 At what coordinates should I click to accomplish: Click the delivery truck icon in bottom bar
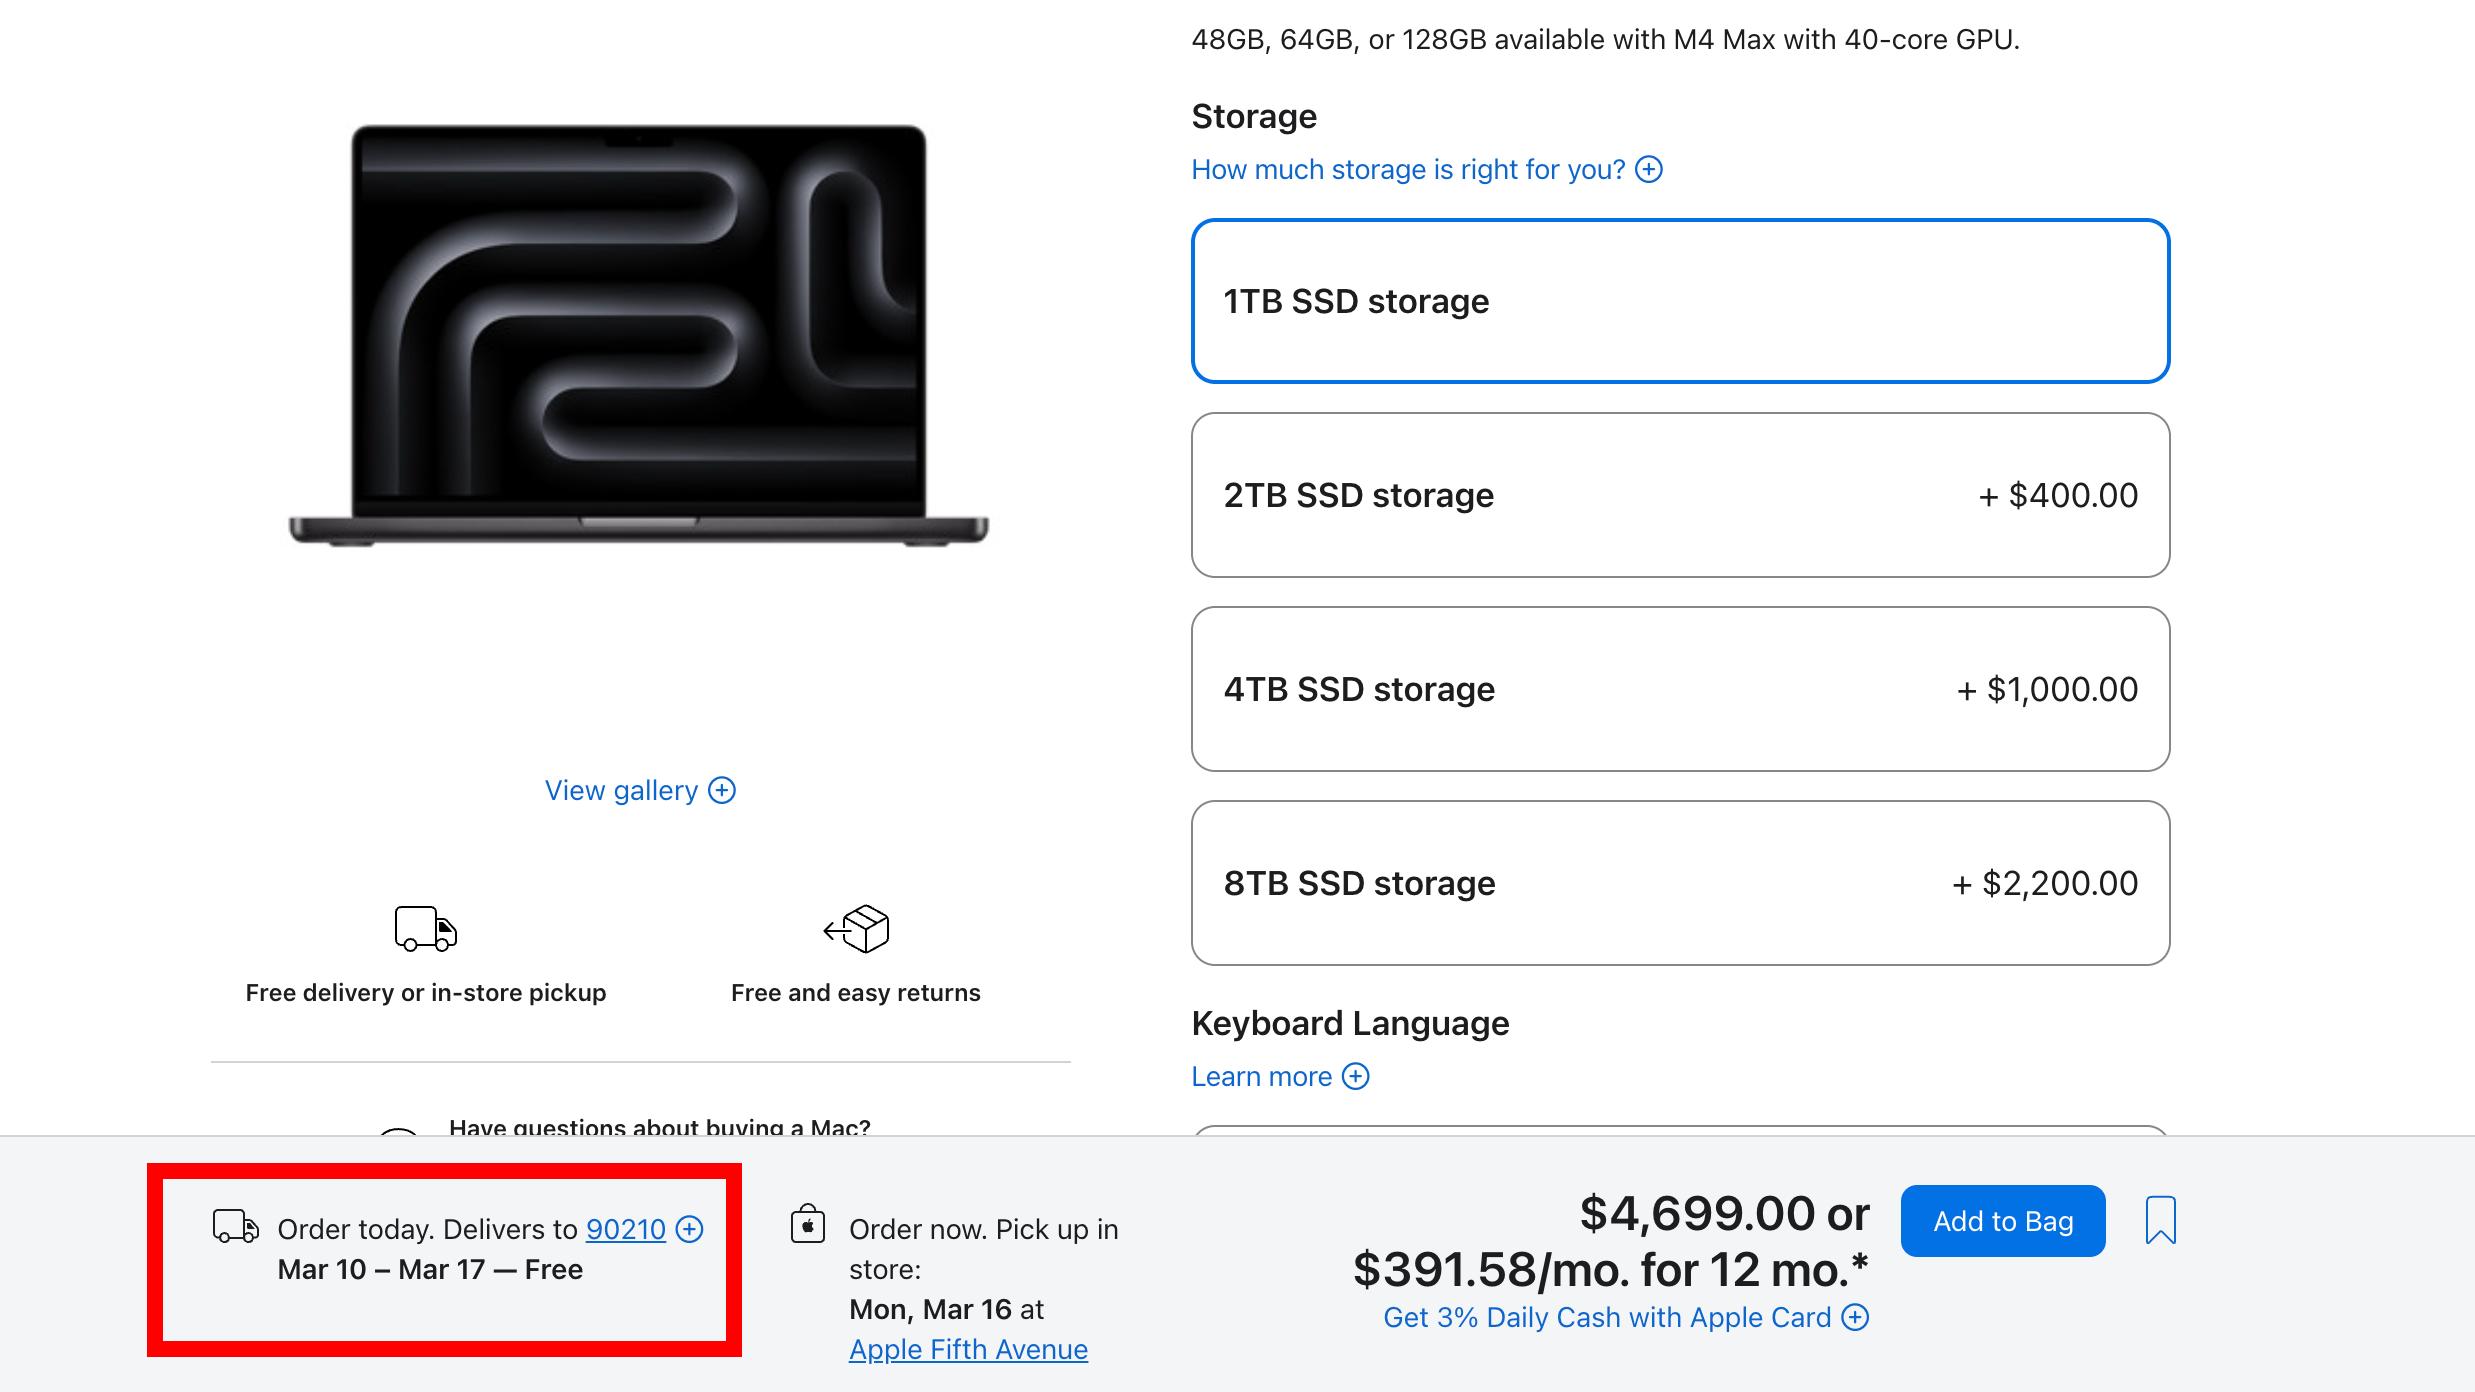click(233, 1228)
